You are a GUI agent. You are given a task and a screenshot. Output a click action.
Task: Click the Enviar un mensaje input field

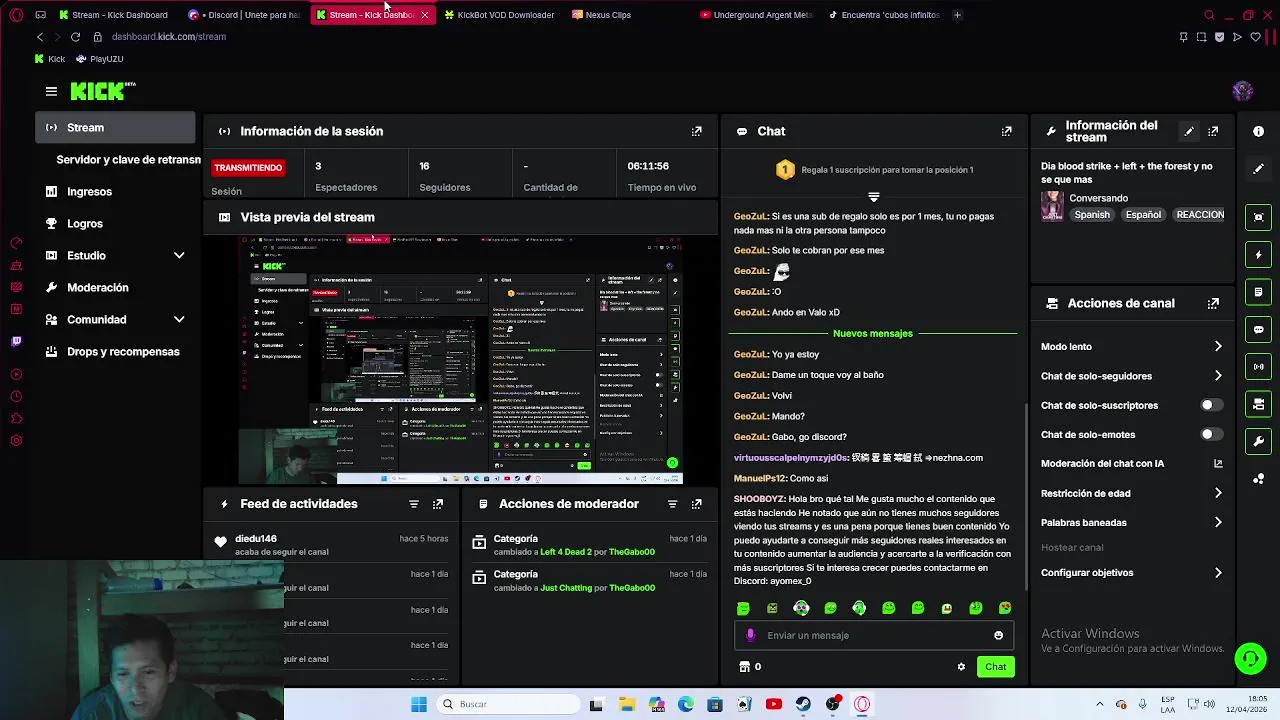(876, 635)
